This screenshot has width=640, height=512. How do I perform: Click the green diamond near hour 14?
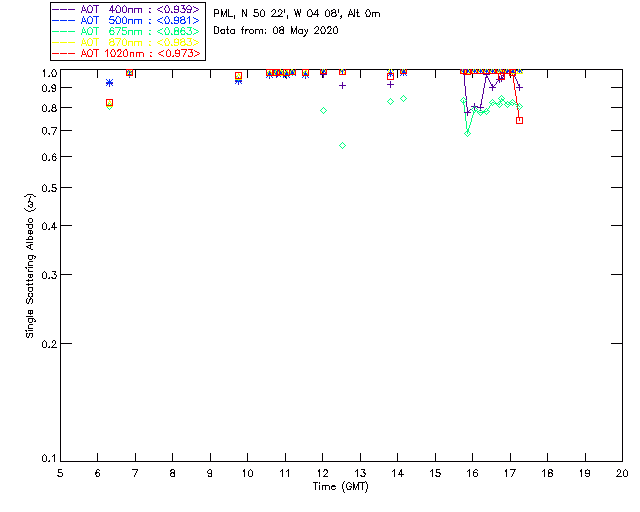coord(403,98)
